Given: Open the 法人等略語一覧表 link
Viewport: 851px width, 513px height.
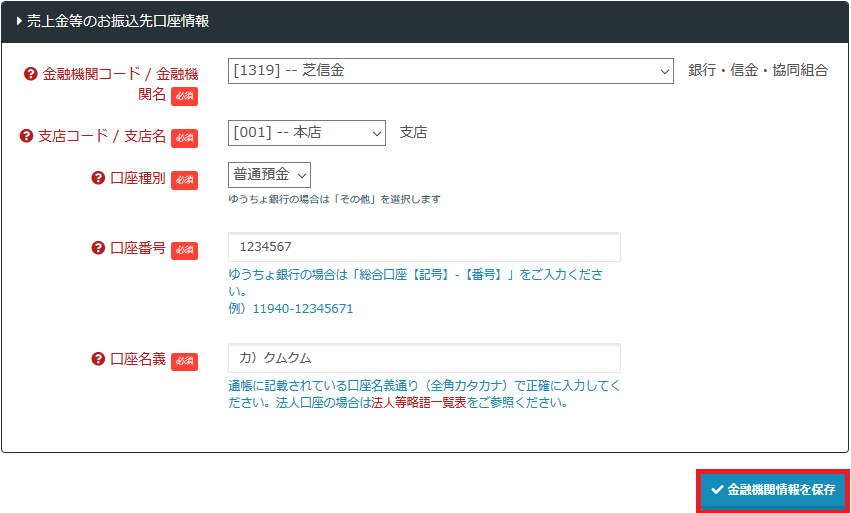Looking at the screenshot, I should coord(419,403).
